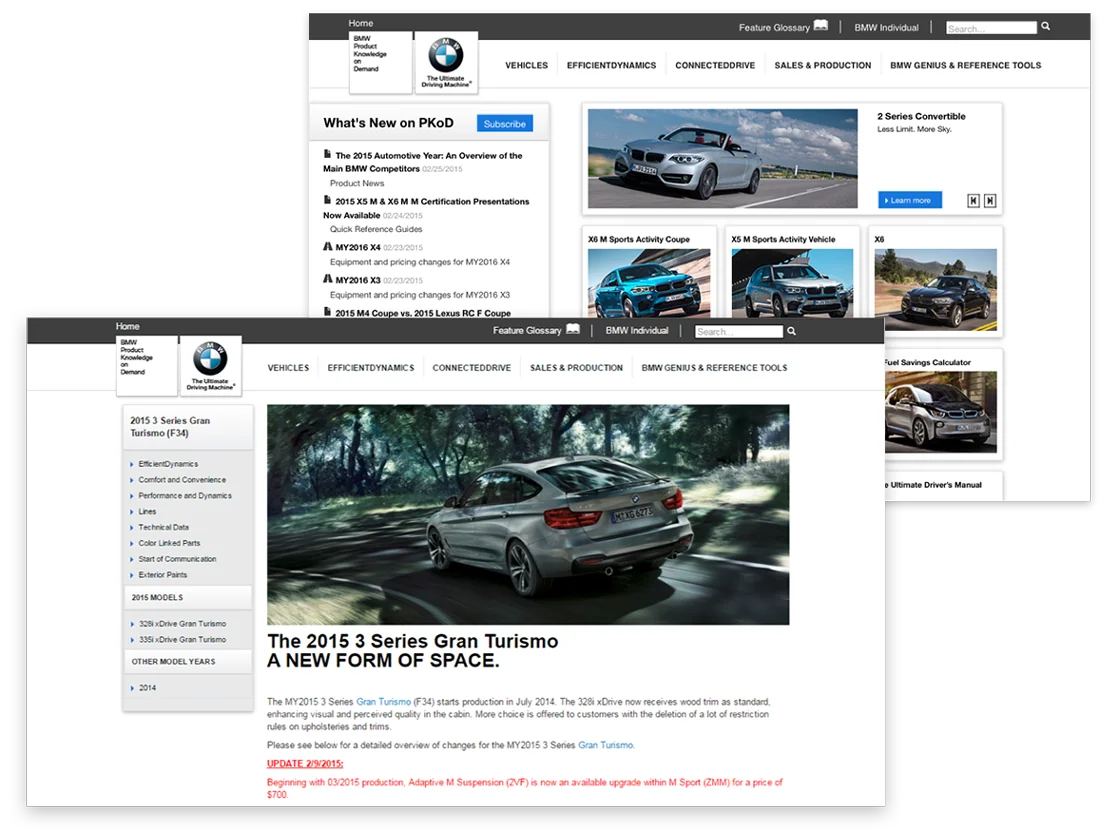Open CONNECTEDDRIVE menu in front window
This screenshot has height=832, width=1100.
(472, 368)
